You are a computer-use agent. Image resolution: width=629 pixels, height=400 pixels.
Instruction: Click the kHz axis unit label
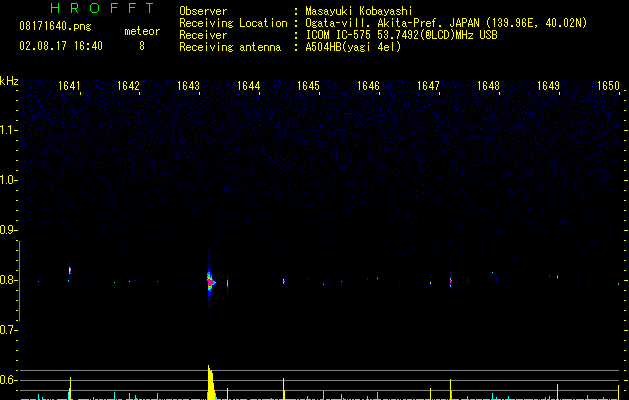tap(9, 81)
